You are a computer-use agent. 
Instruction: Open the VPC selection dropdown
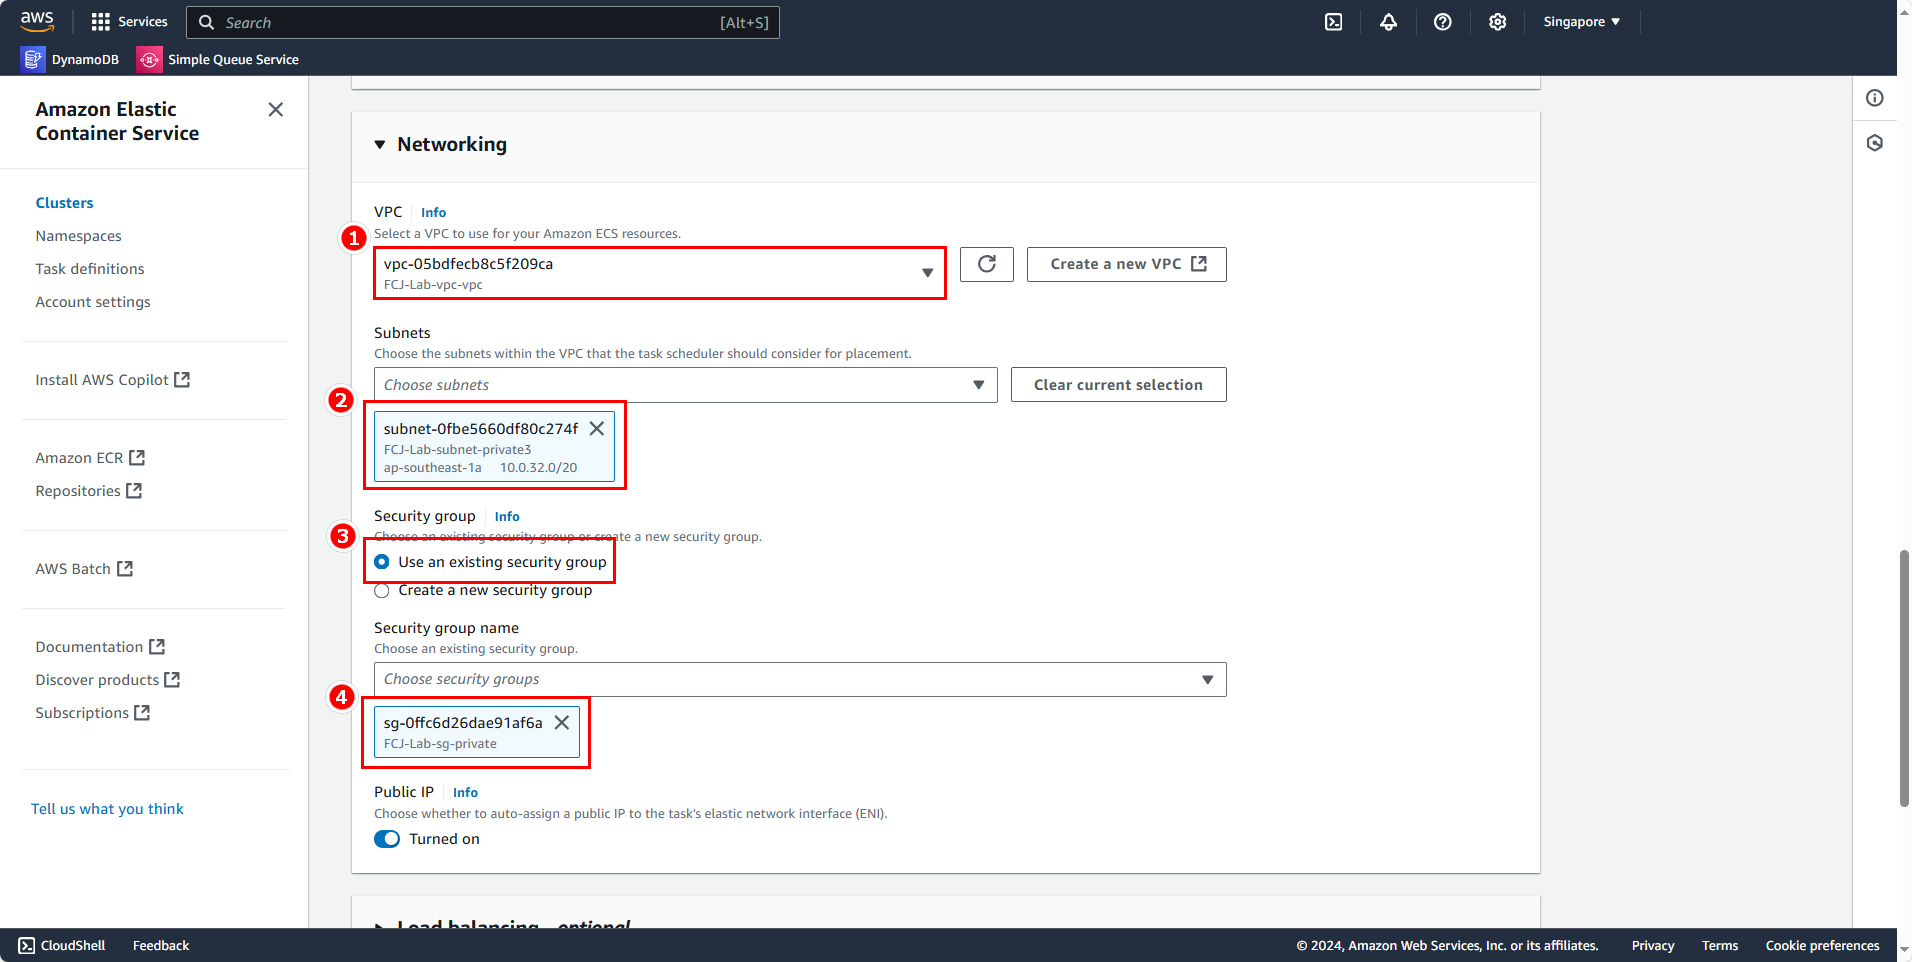660,273
